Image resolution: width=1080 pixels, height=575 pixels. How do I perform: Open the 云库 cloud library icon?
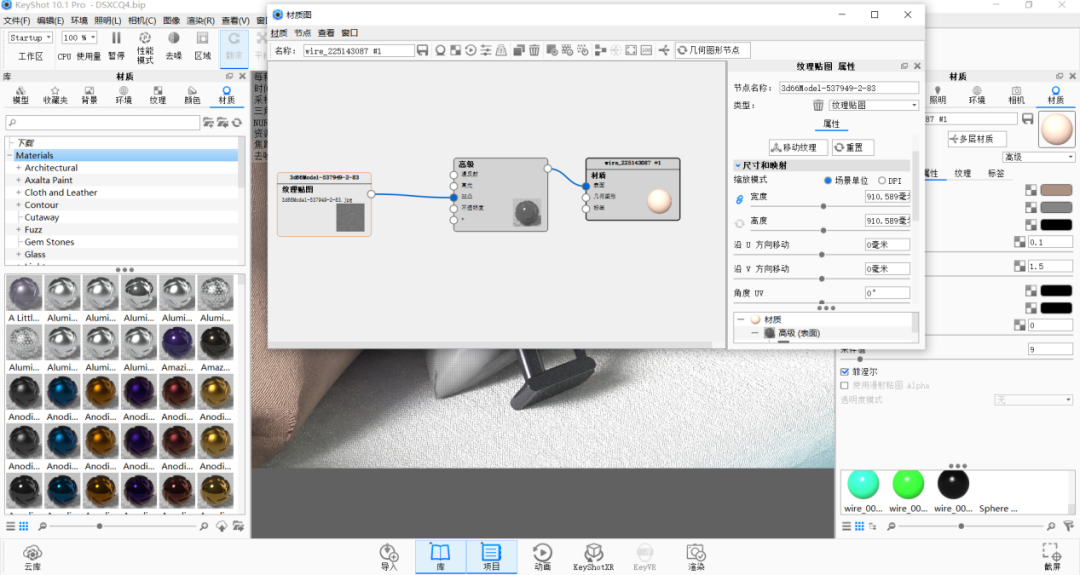(32, 556)
